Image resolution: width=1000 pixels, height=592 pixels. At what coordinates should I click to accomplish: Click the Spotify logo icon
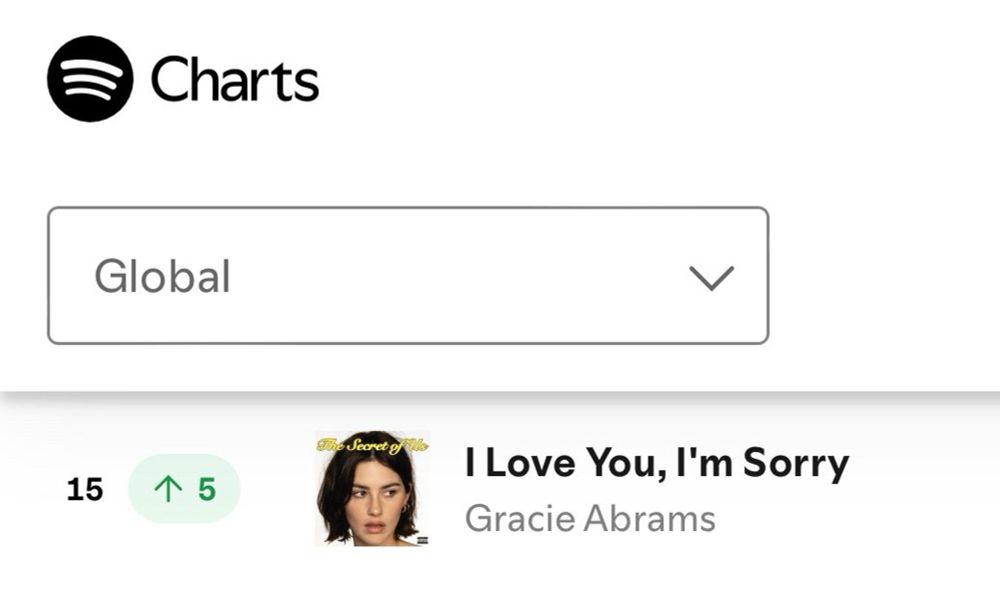[90, 78]
